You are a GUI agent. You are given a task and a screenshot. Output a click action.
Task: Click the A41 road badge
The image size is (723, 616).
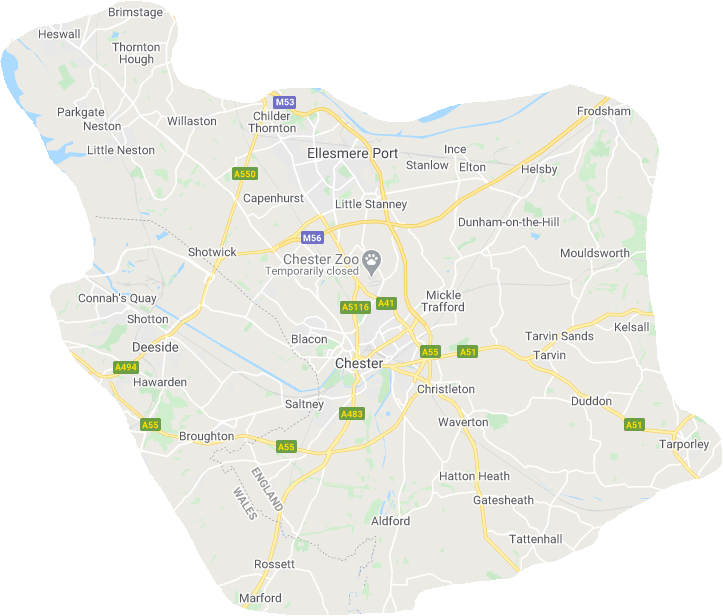pyautogui.click(x=386, y=303)
